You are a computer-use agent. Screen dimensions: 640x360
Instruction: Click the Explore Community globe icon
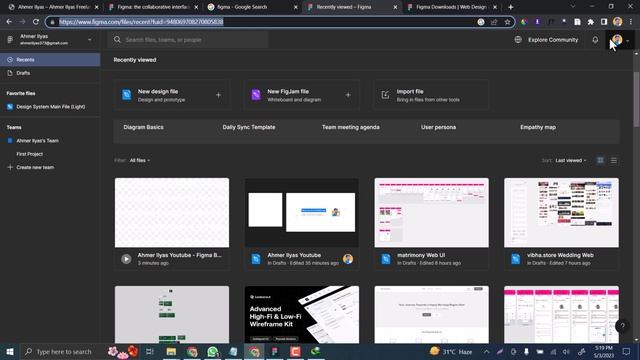point(518,40)
